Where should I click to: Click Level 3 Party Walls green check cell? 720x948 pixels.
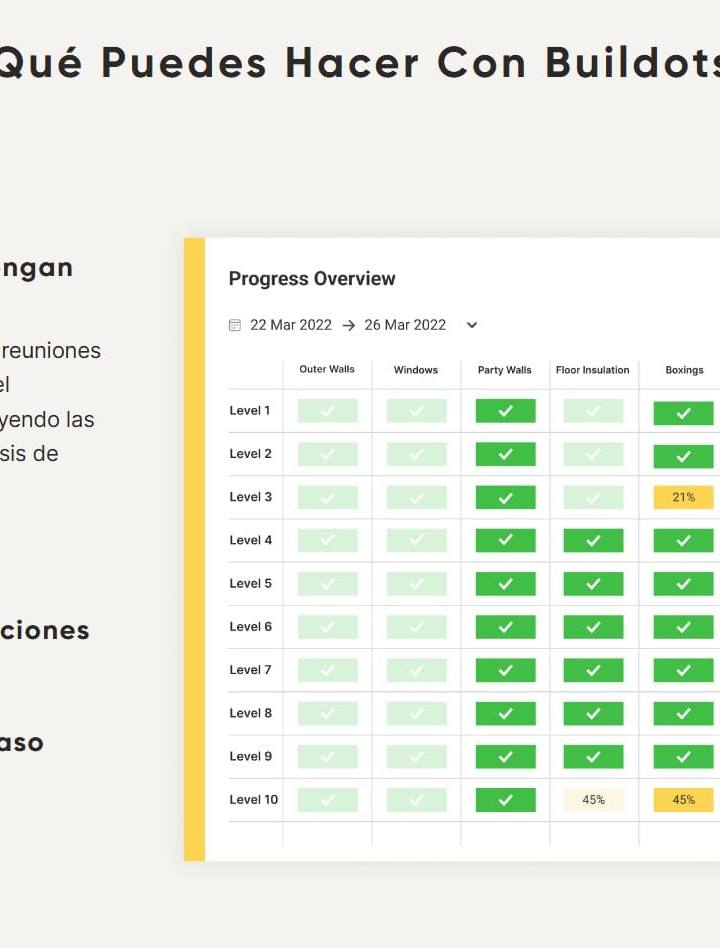tap(505, 498)
